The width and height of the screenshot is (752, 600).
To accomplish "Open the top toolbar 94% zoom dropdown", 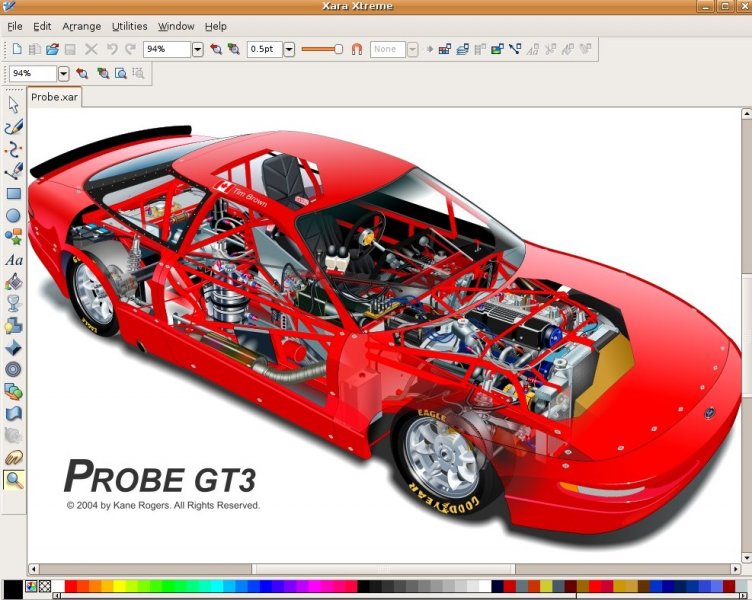I will pos(197,49).
